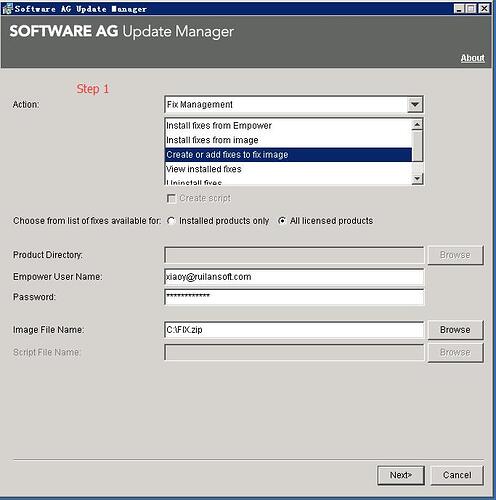Viewport: 496px width, 500px height.
Task: Open the Action dropdown arrow
Action: (x=415, y=105)
